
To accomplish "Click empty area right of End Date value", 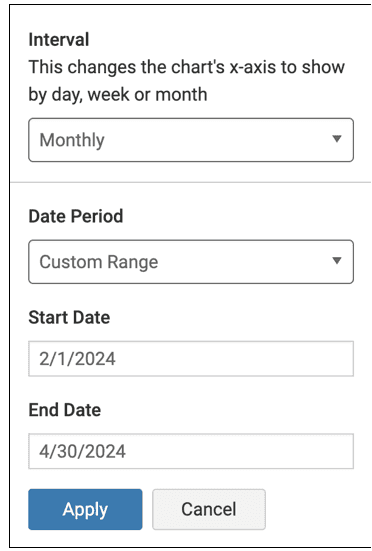I will [x=240, y=452].
